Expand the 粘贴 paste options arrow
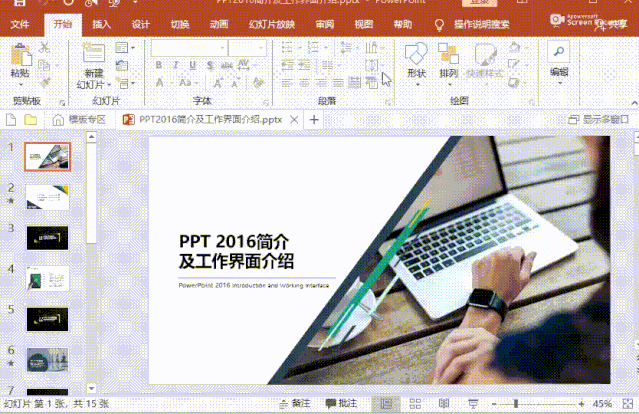 click(20, 84)
